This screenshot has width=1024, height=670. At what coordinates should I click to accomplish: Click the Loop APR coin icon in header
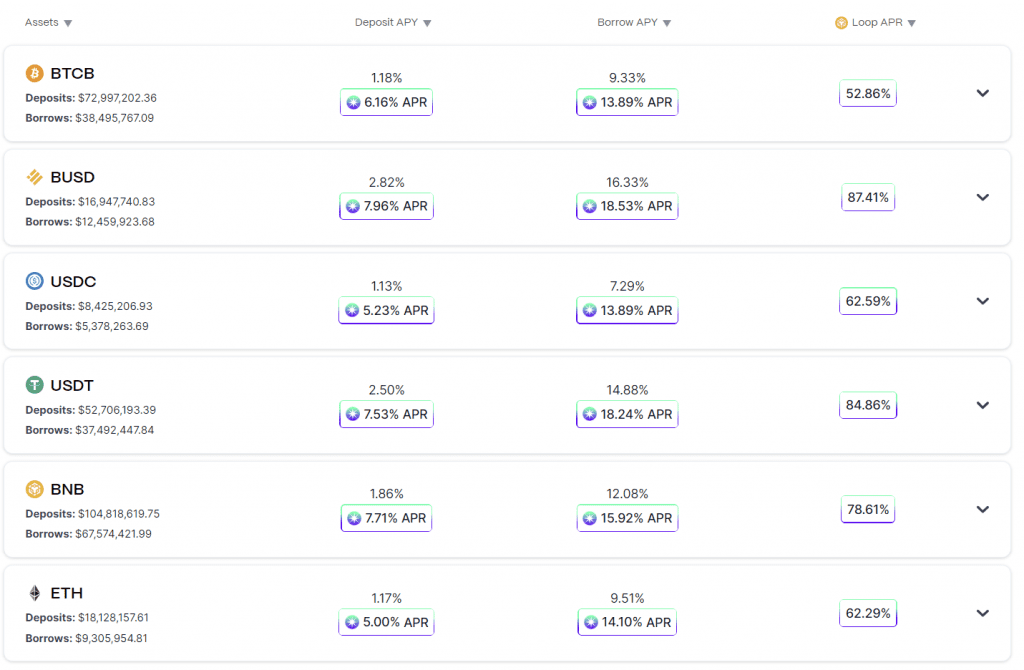tap(841, 23)
